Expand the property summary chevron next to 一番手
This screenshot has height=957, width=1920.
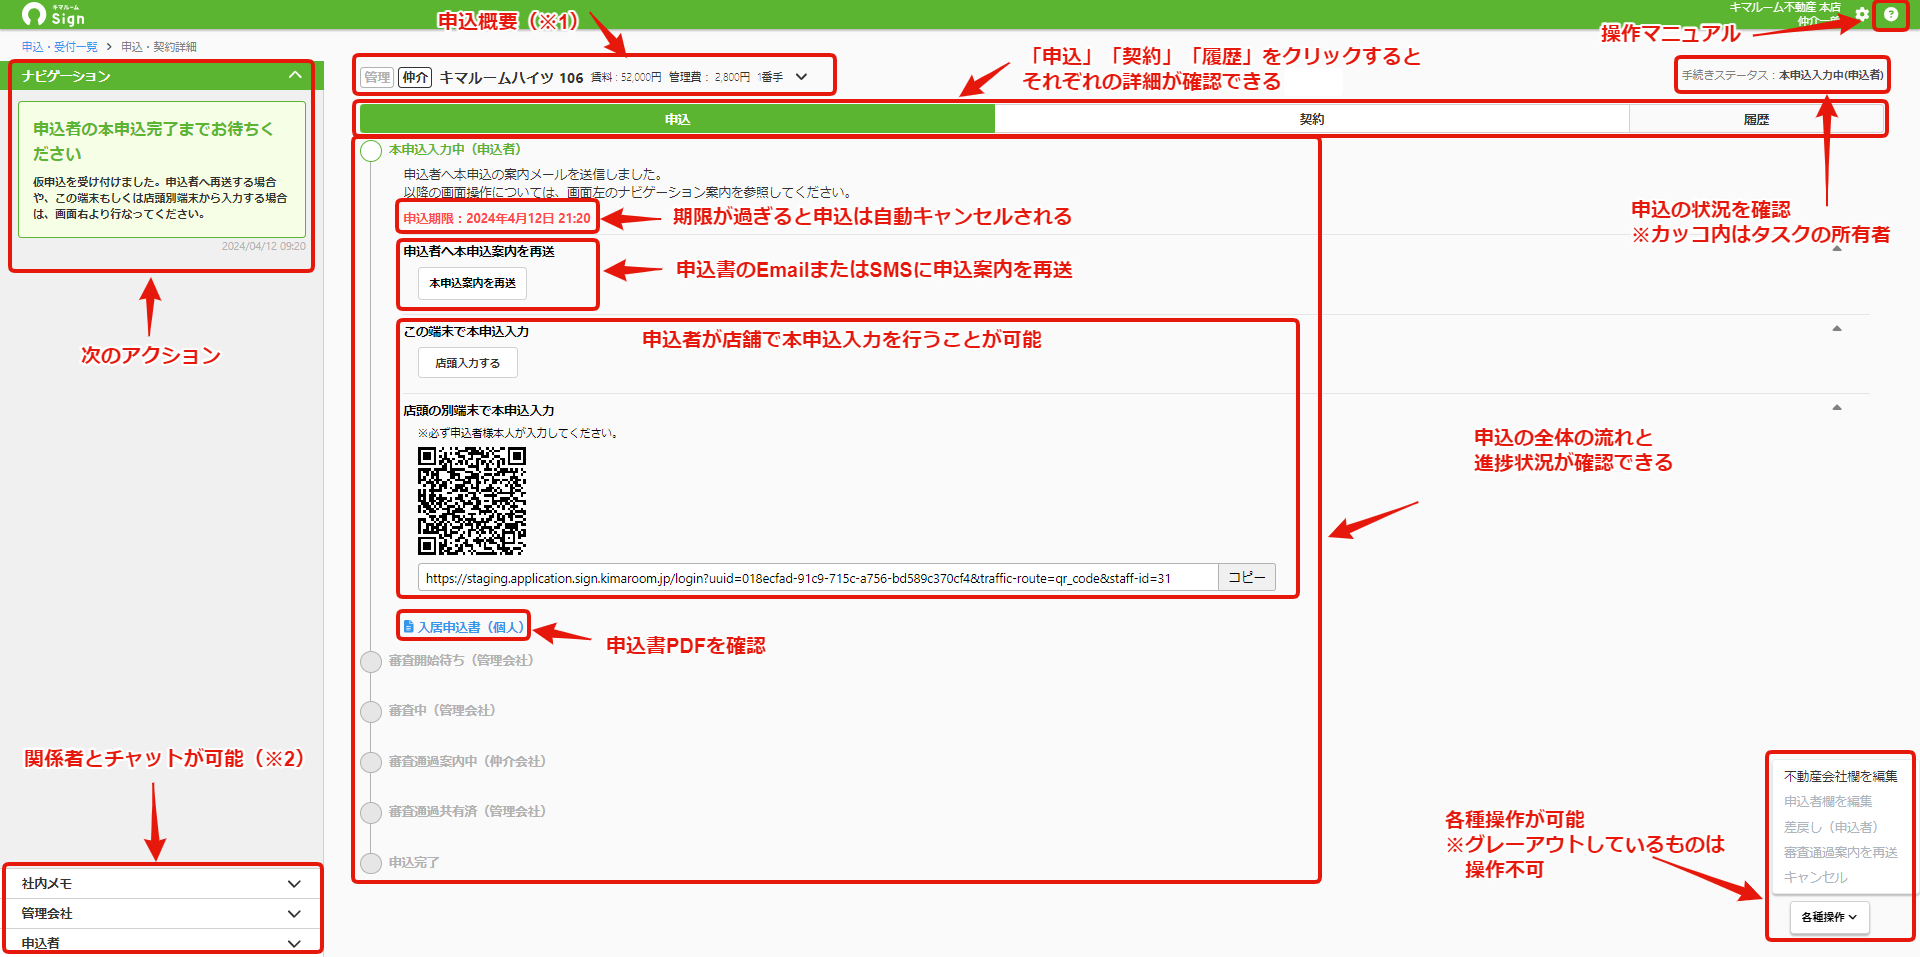pyautogui.click(x=801, y=76)
